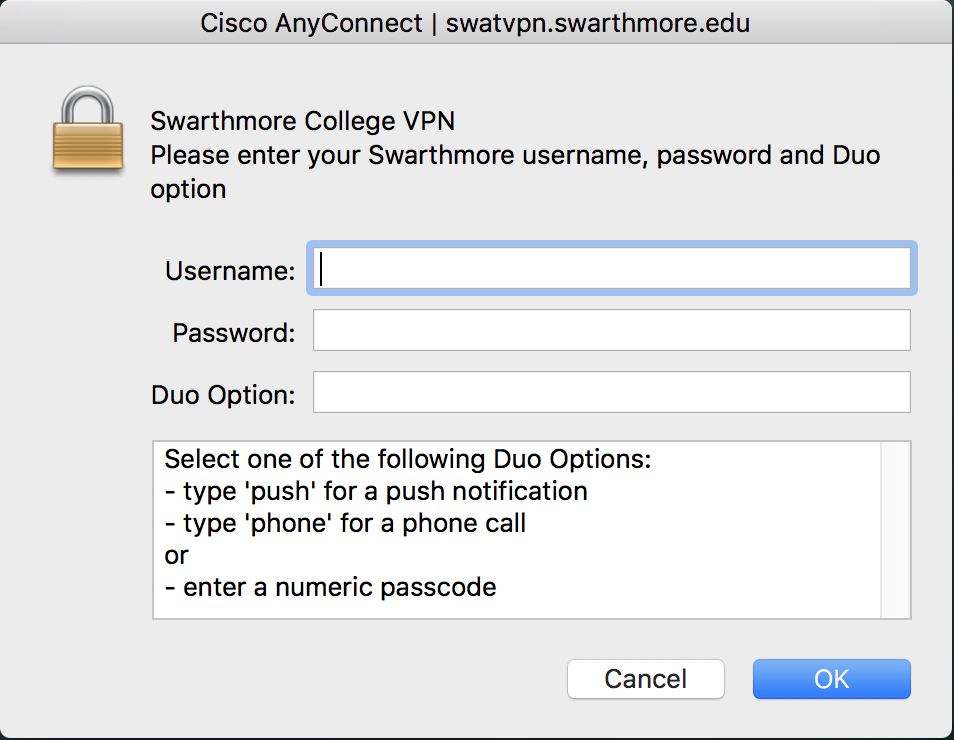Click into the Password field
Screen dimensions: 954x740
coord(612,330)
